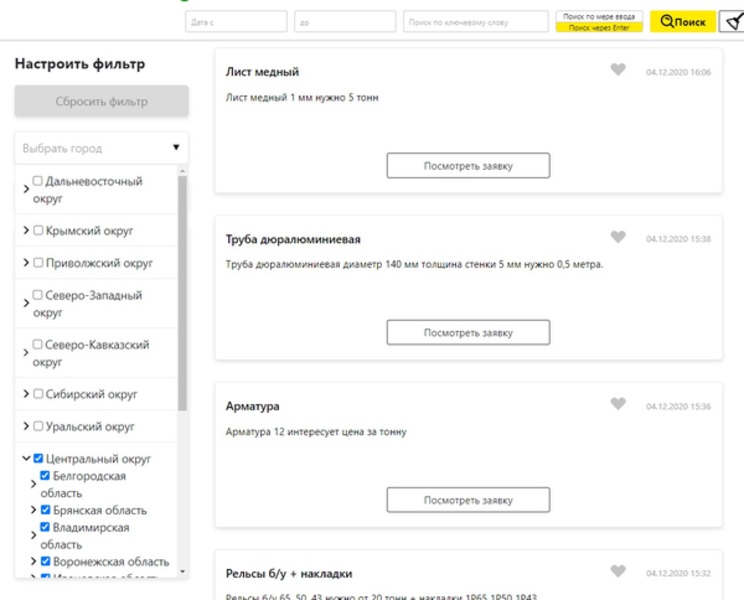Expand Сибирский округ node
744x600 pixels.
pos(26,394)
